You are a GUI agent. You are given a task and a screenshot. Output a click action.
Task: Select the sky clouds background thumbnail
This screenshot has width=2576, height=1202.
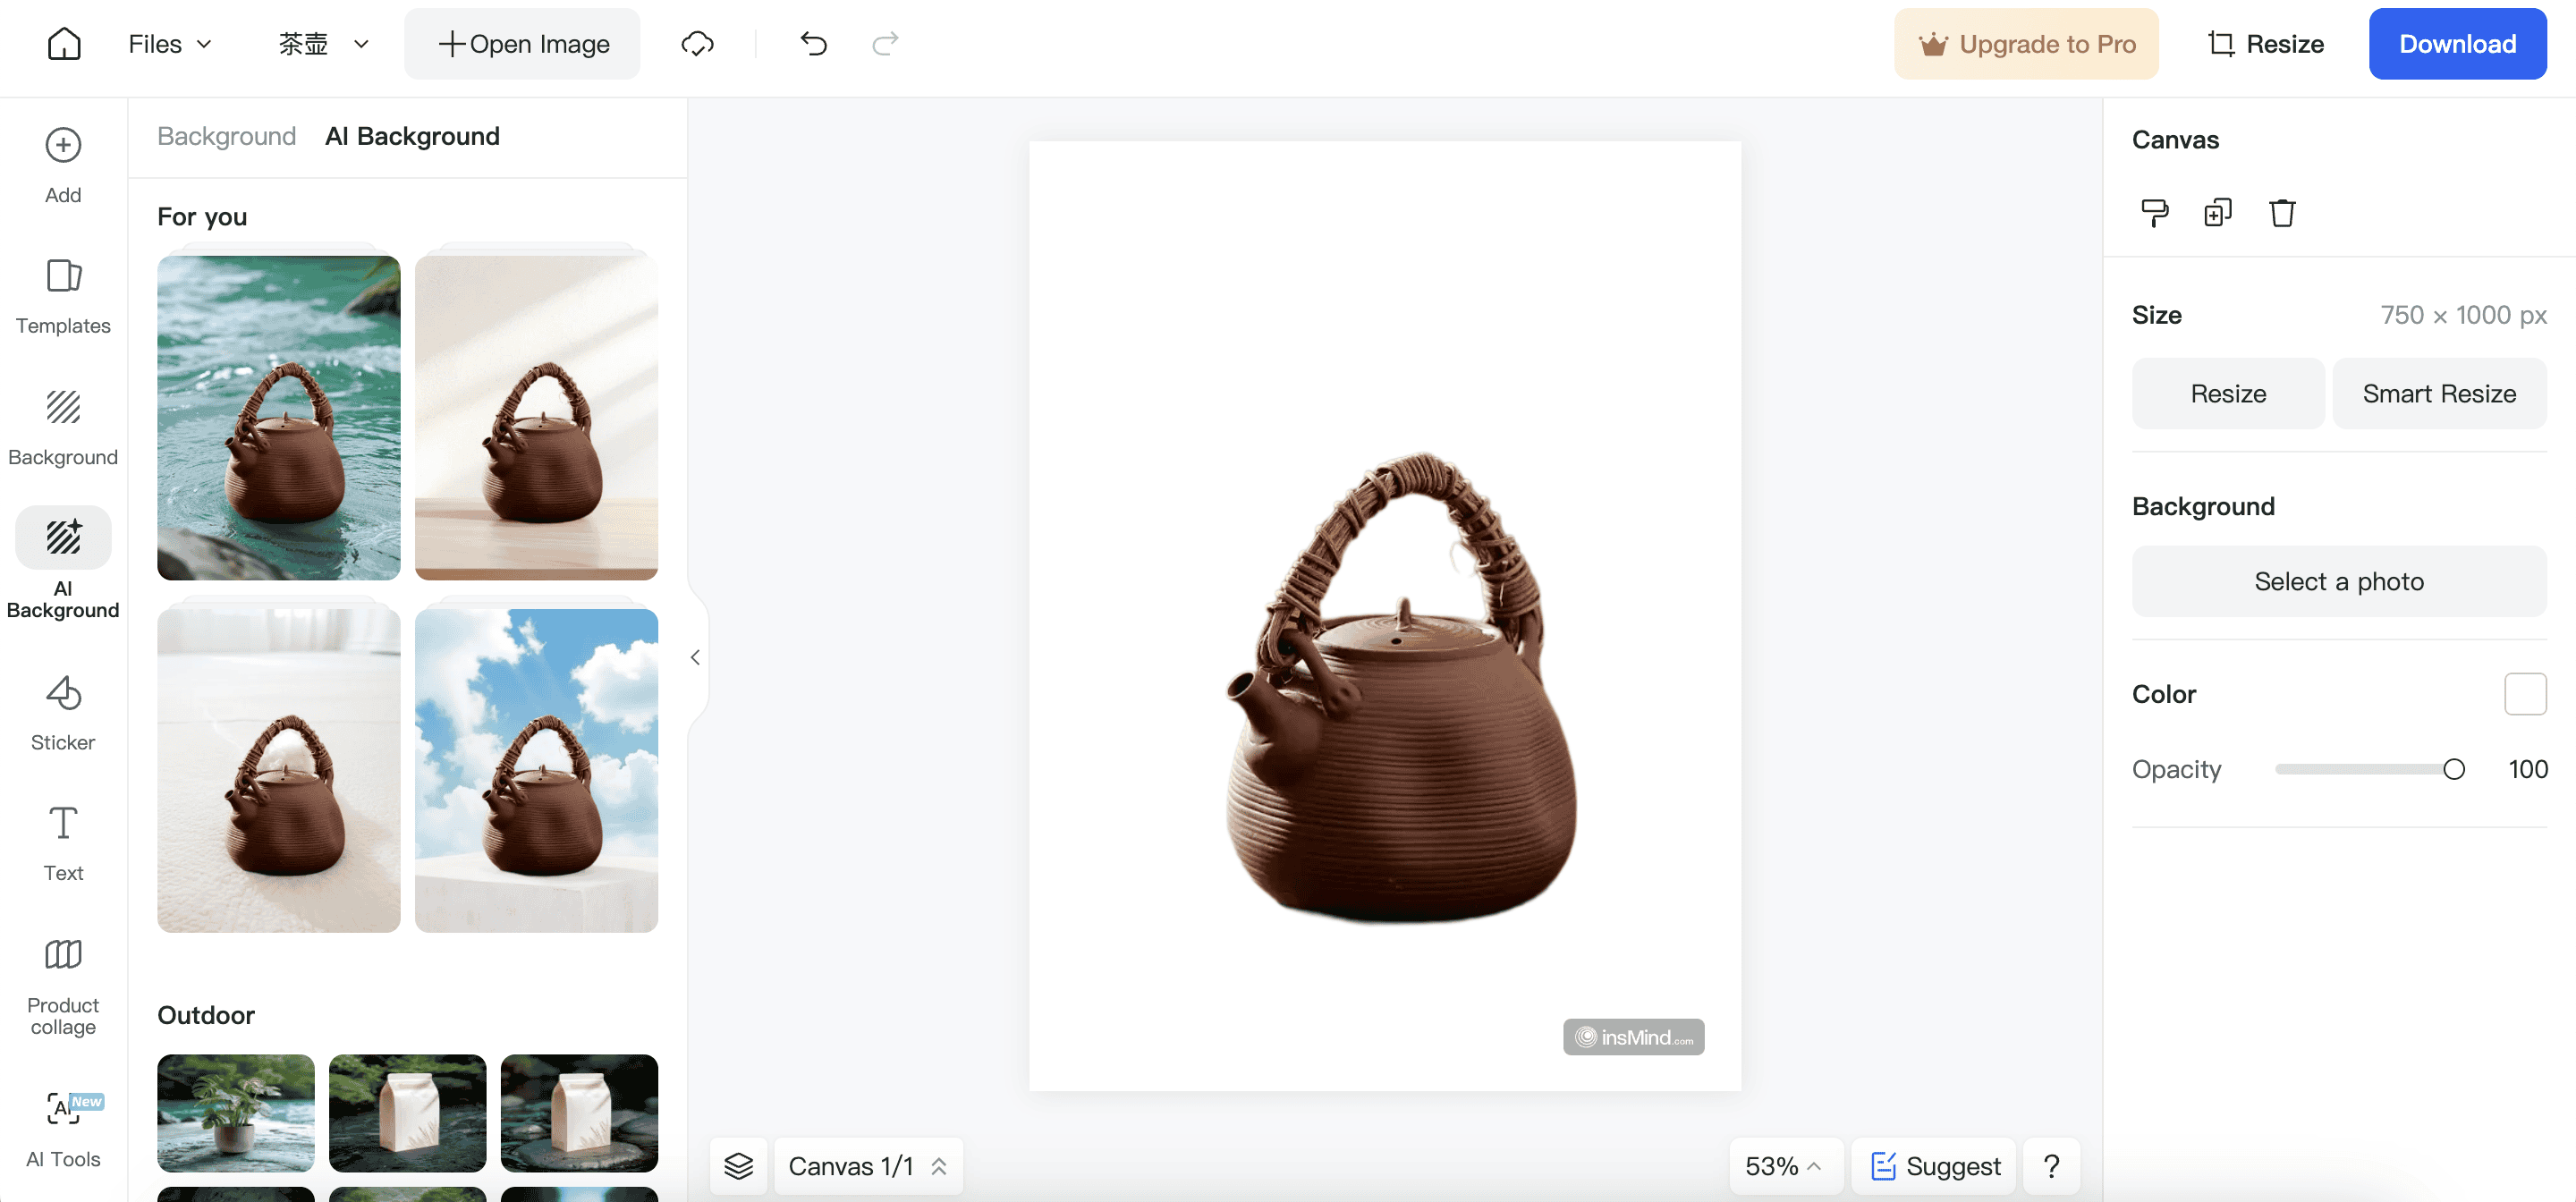click(x=536, y=770)
